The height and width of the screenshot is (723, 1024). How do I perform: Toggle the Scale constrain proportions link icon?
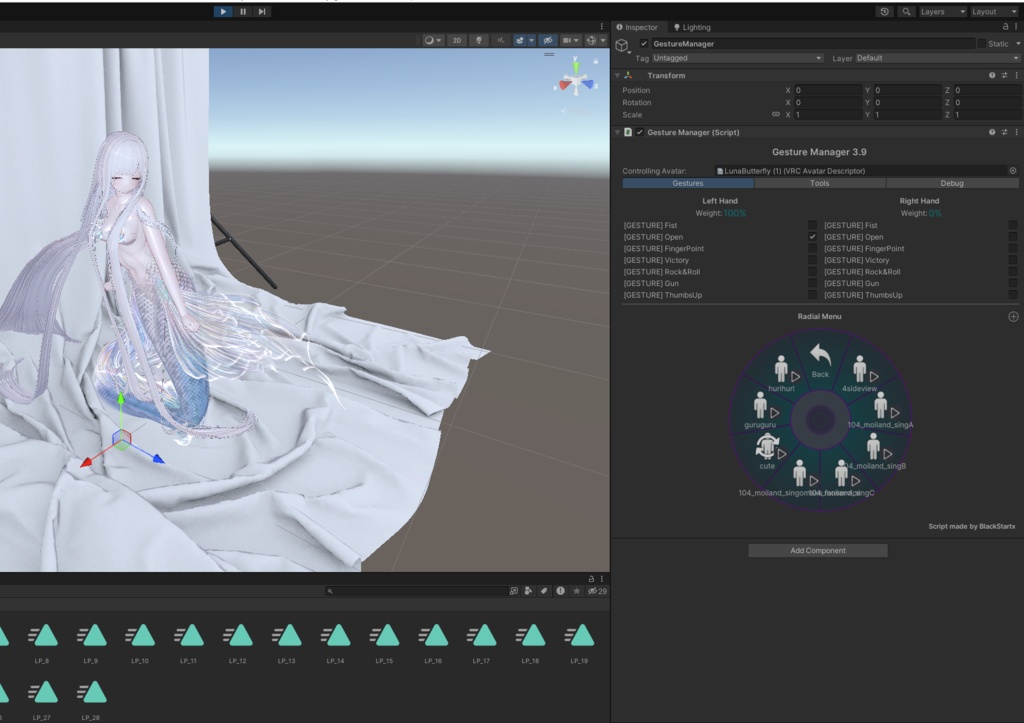(776, 114)
